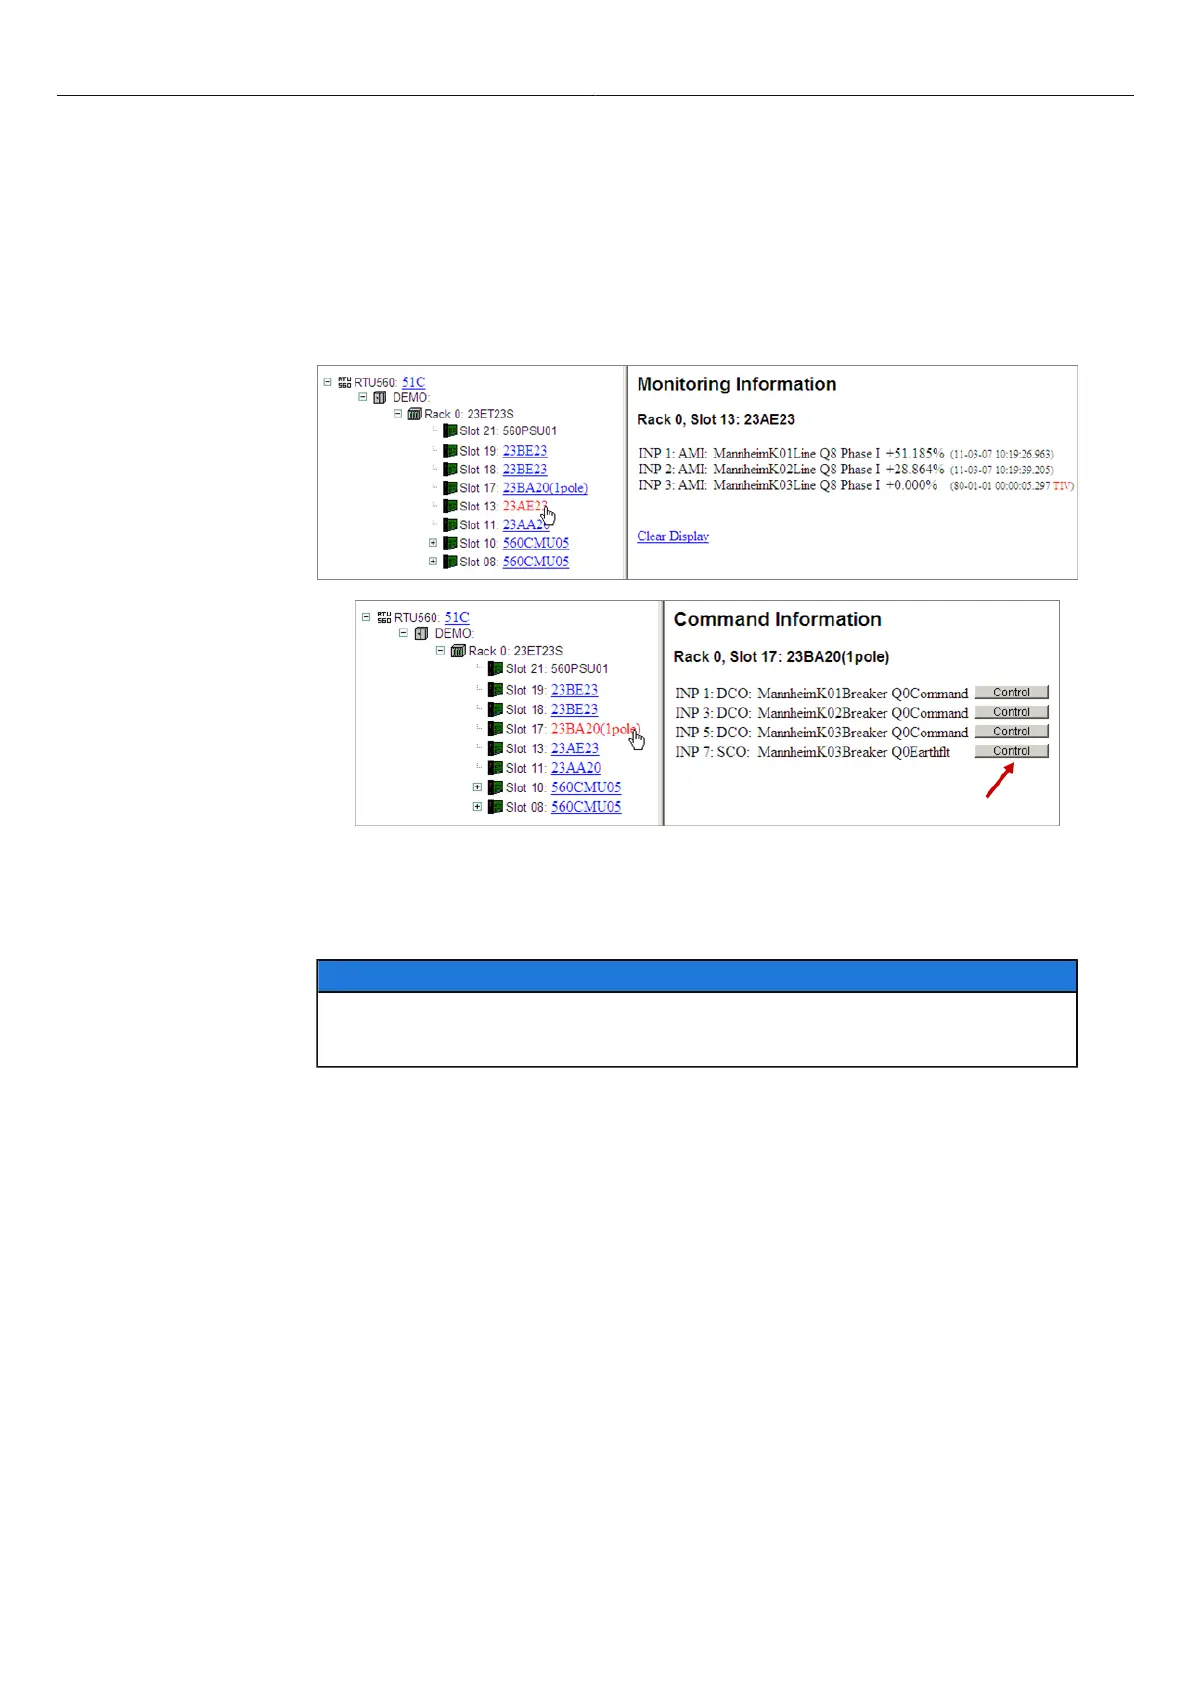Expand Slot 10 560CMU05 in lower Command tree
The height and width of the screenshot is (1684, 1191).
[x=477, y=787]
